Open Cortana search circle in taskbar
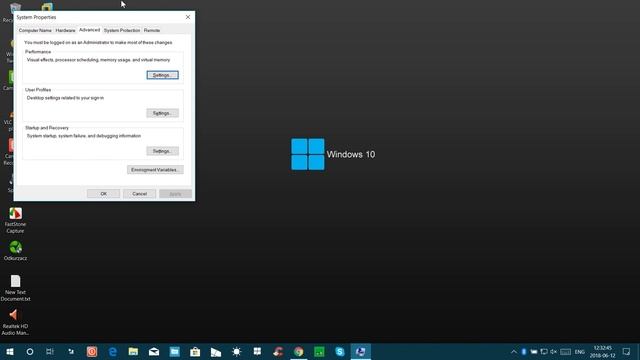Viewport: 640px width, 360px height. click(x=30, y=351)
